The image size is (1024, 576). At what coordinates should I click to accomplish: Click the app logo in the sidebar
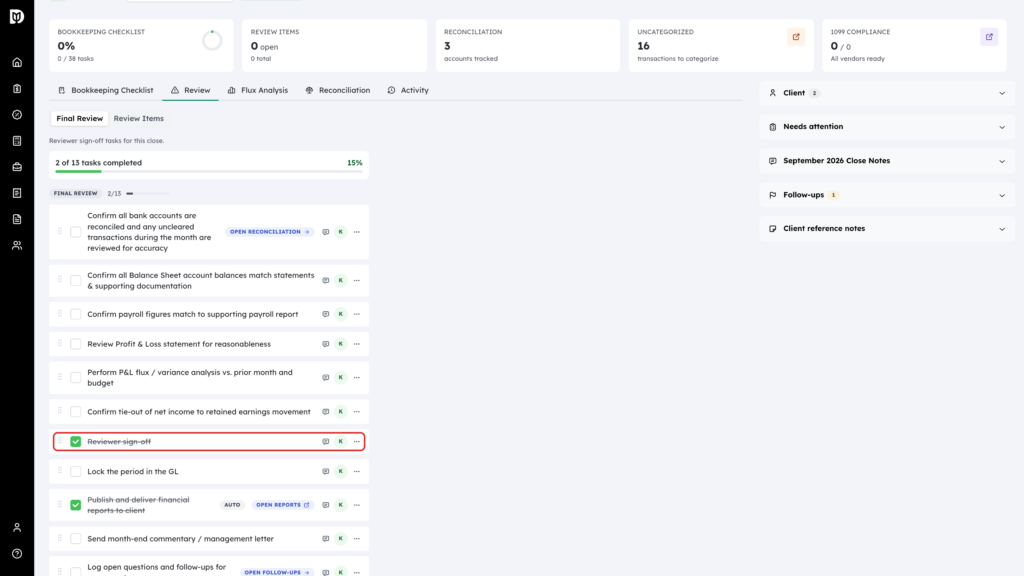point(17,16)
